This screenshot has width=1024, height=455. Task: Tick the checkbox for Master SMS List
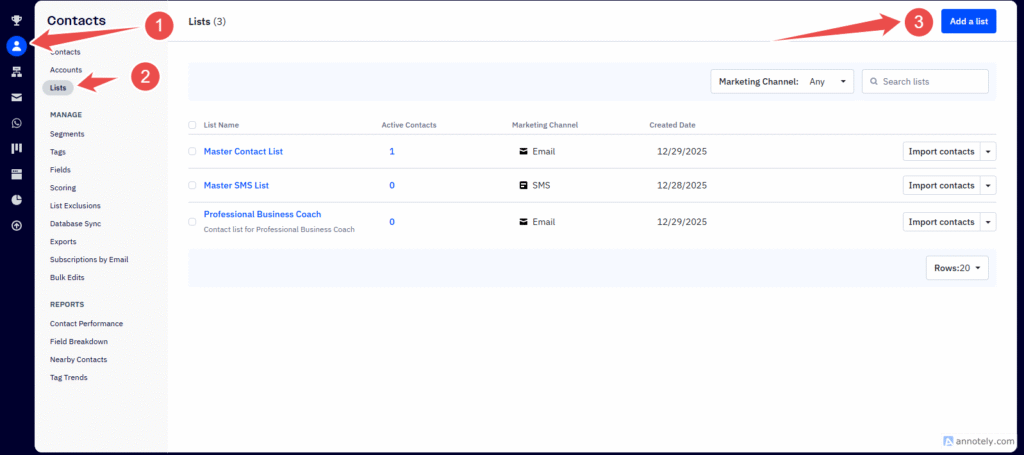[x=193, y=186]
